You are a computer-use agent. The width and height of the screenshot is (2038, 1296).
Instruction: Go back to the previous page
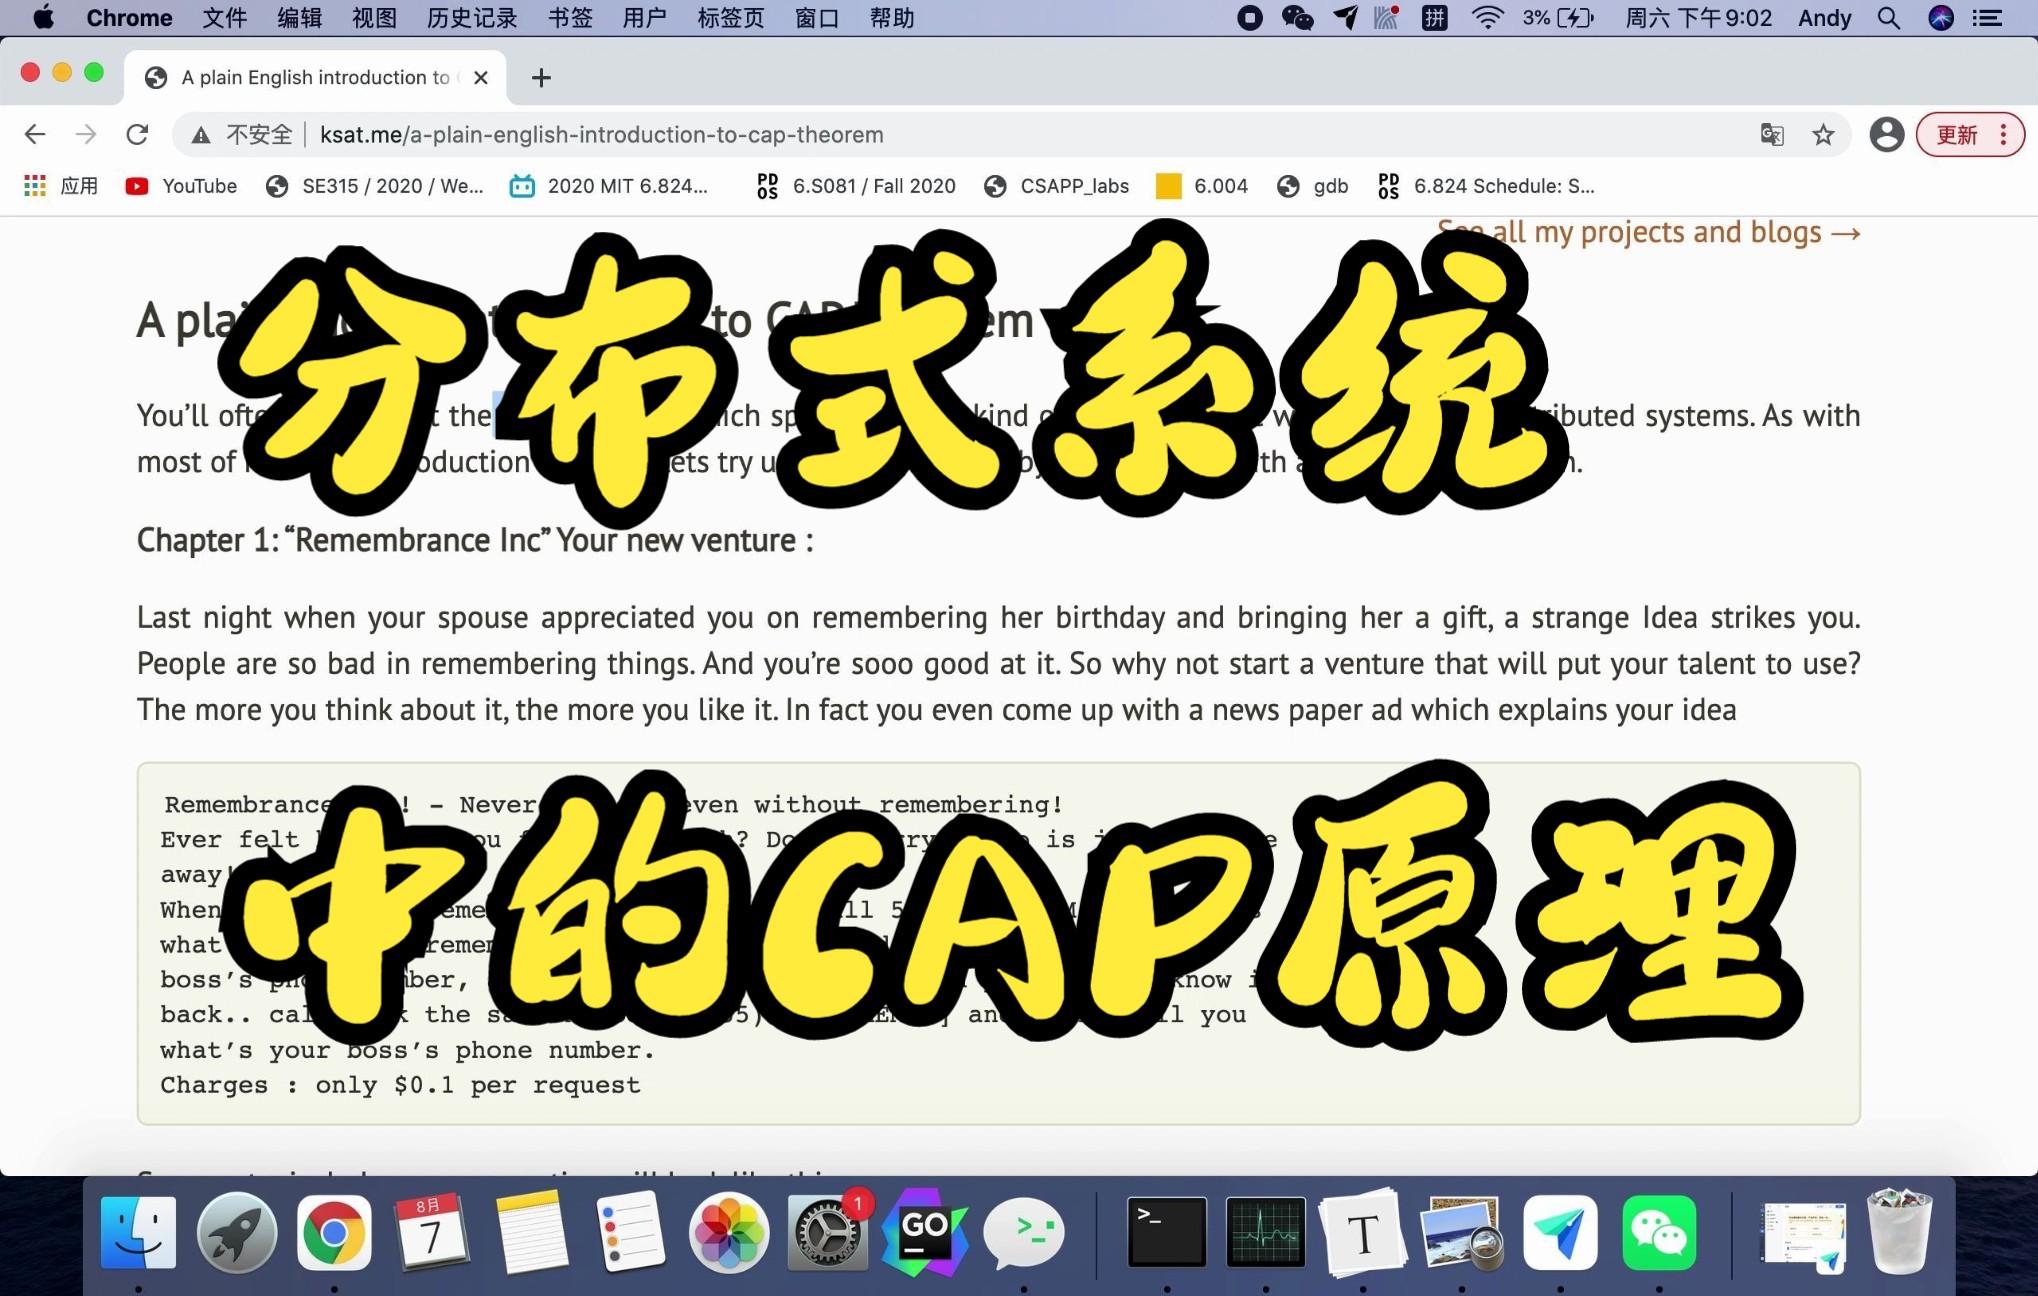point(35,134)
